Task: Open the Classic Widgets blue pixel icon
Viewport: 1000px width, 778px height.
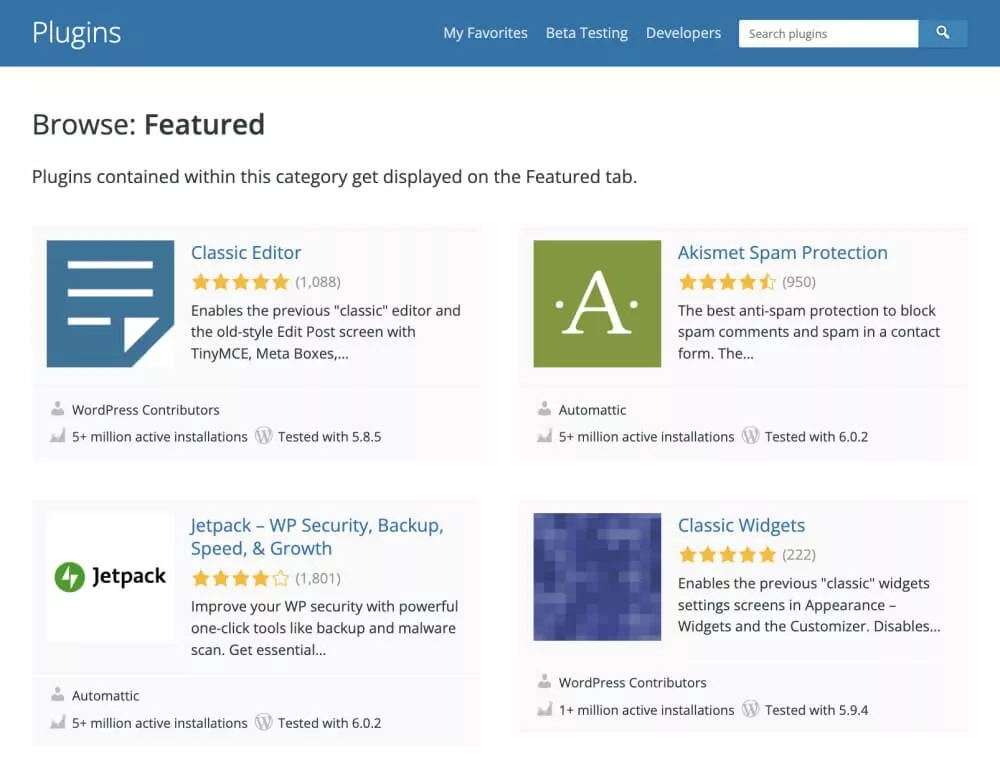Action: [597, 576]
